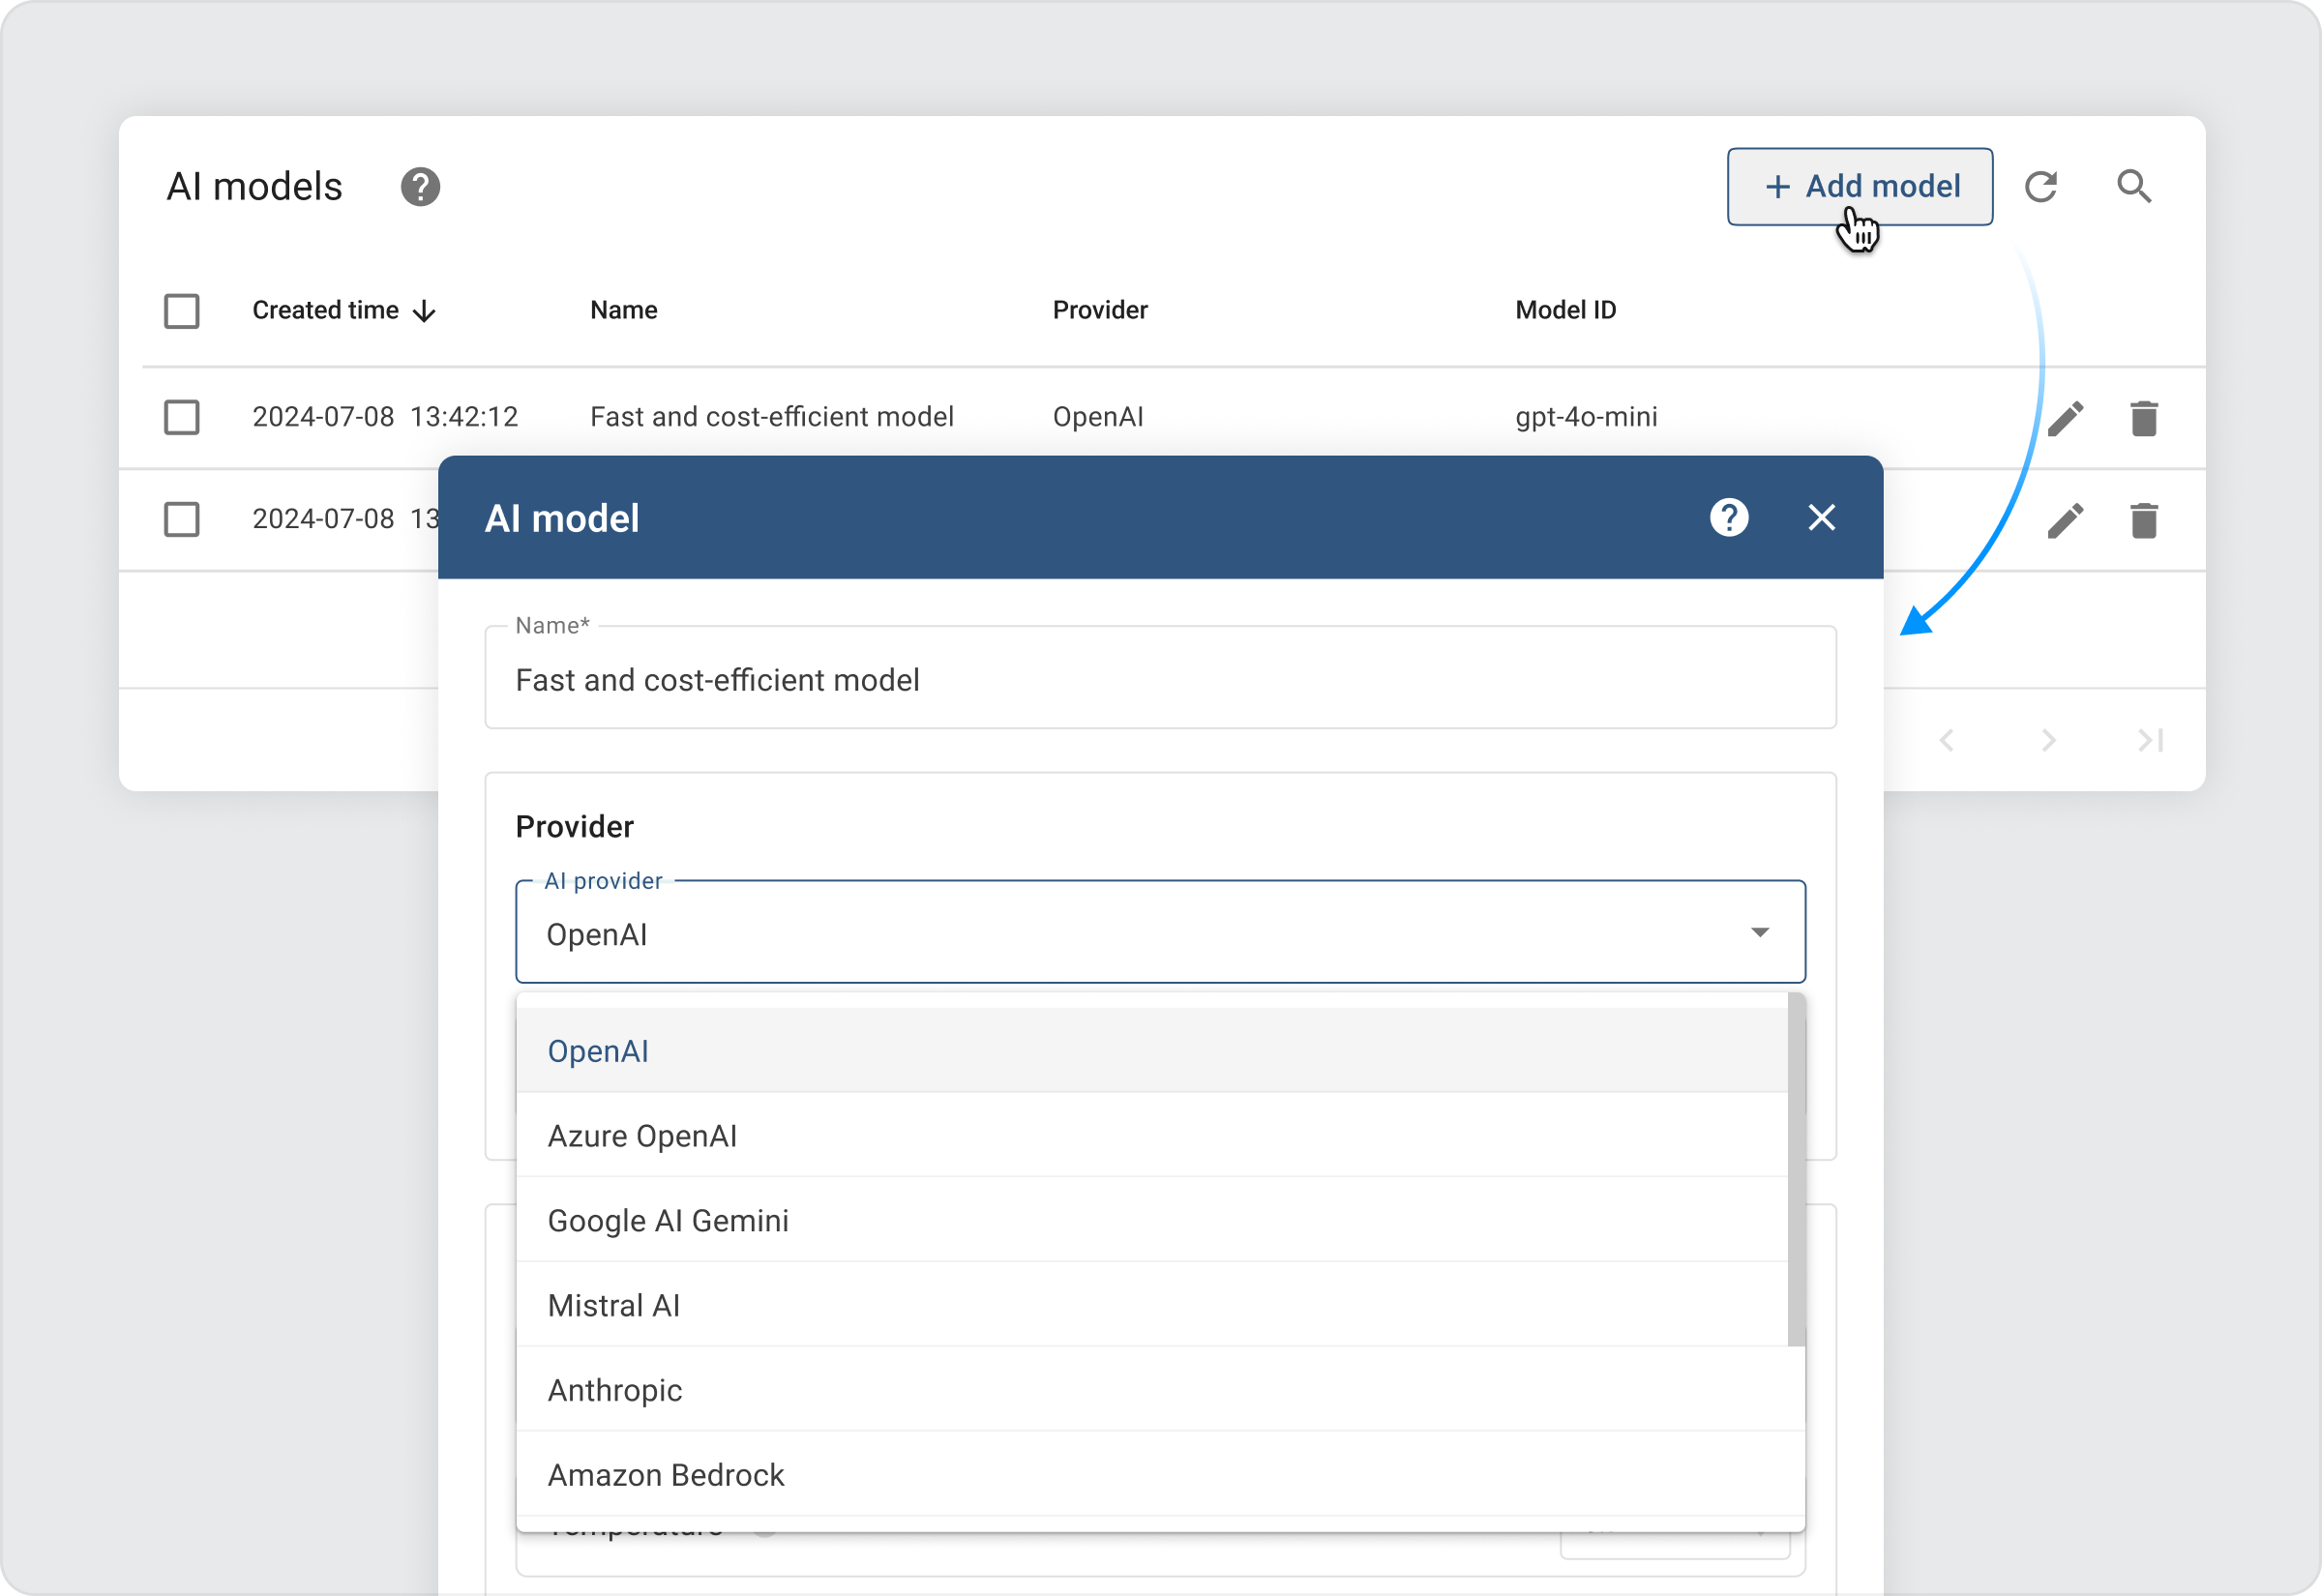
Task: Open search in AI models table
Action: tap(2133, 187)
